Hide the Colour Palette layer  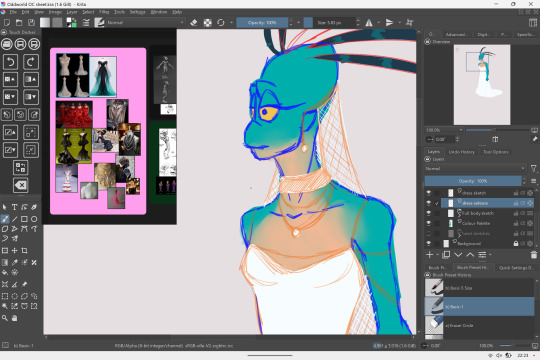428,223
